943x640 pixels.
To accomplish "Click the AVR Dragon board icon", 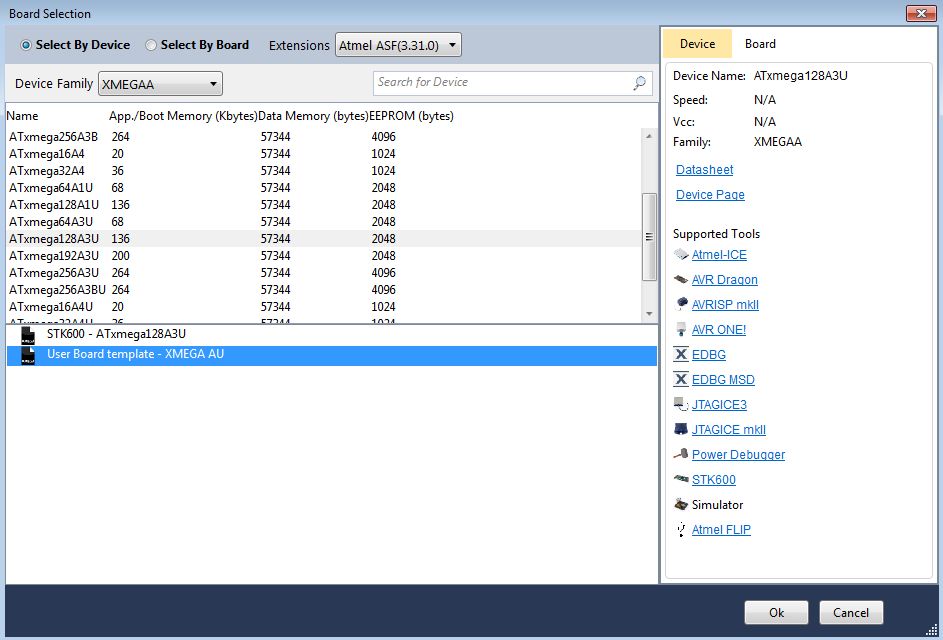I will [x=681, y=280].
